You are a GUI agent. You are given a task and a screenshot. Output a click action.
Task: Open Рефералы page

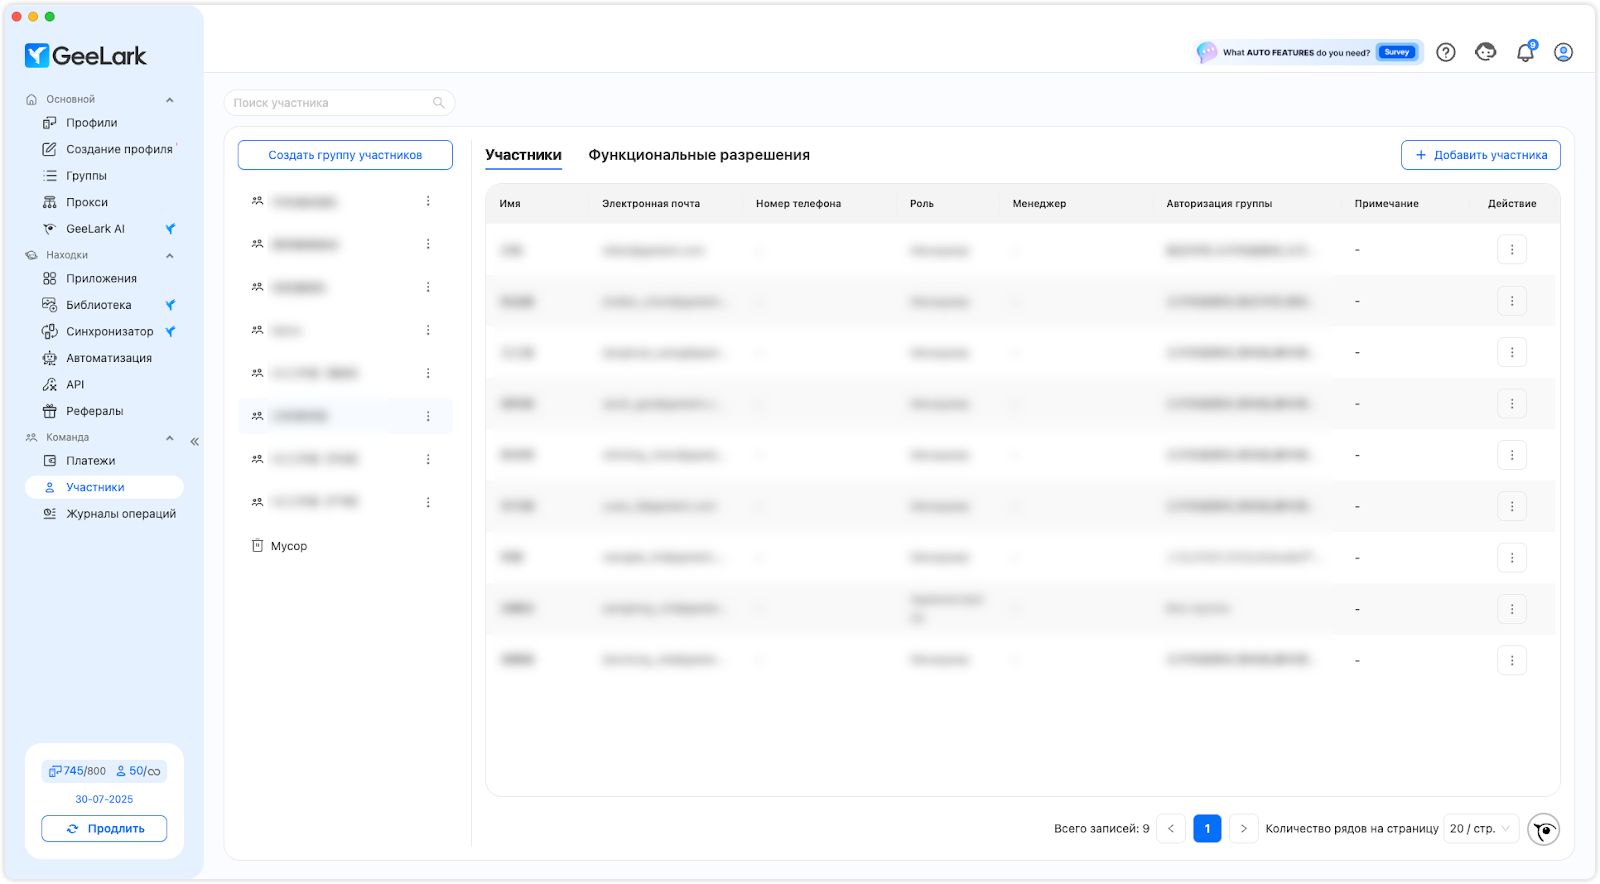click(94, 411)
